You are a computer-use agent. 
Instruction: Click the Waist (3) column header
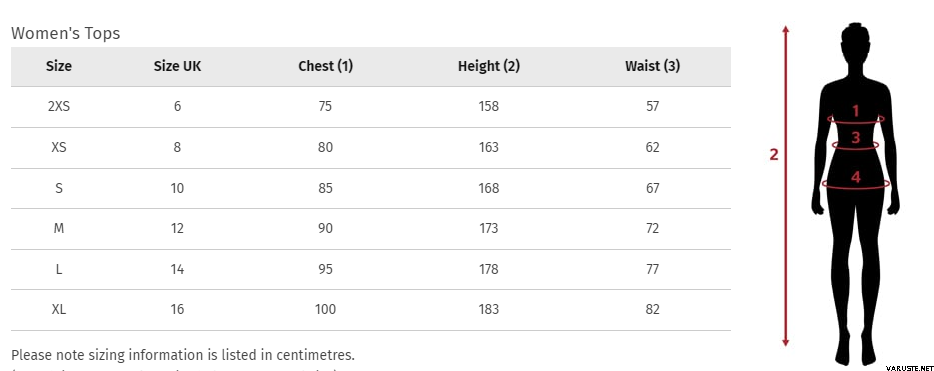click(x=652, y=66)
